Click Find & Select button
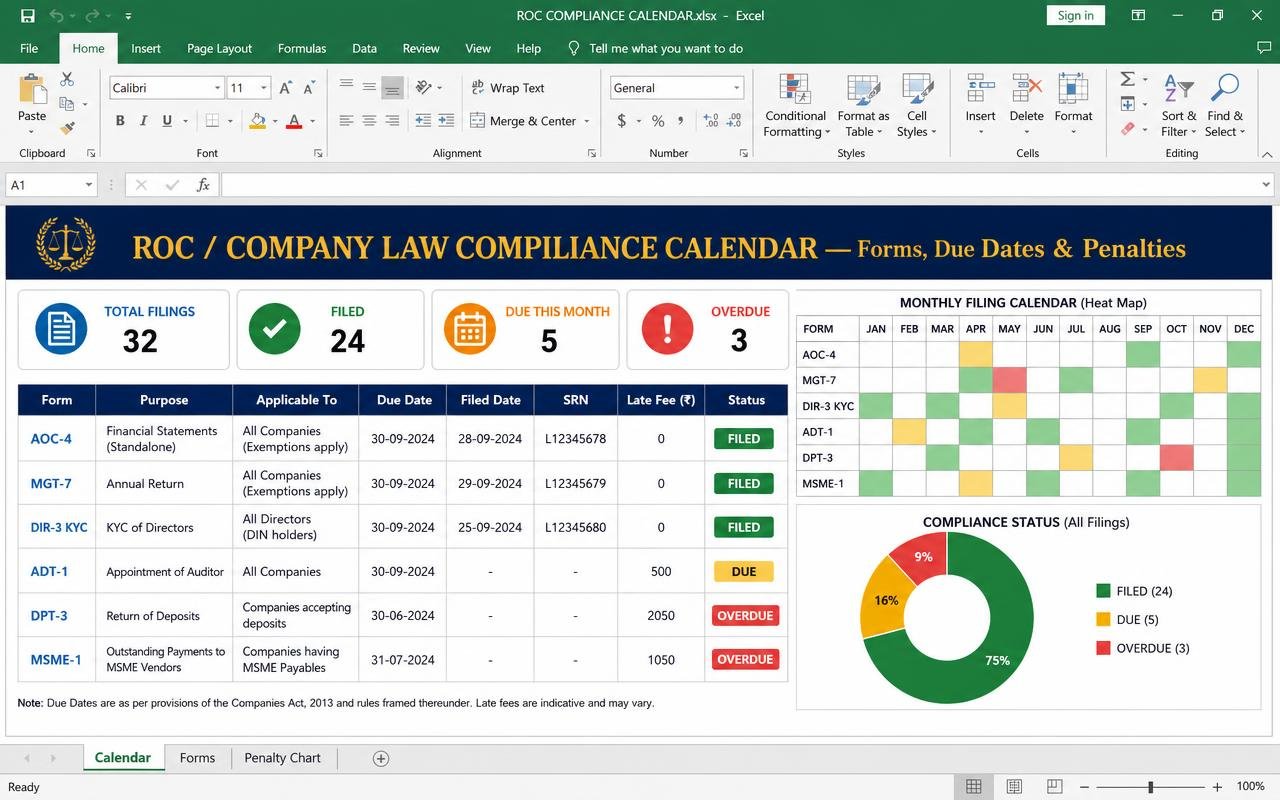Screen dimensions: 1280x800 [1224, 105]
